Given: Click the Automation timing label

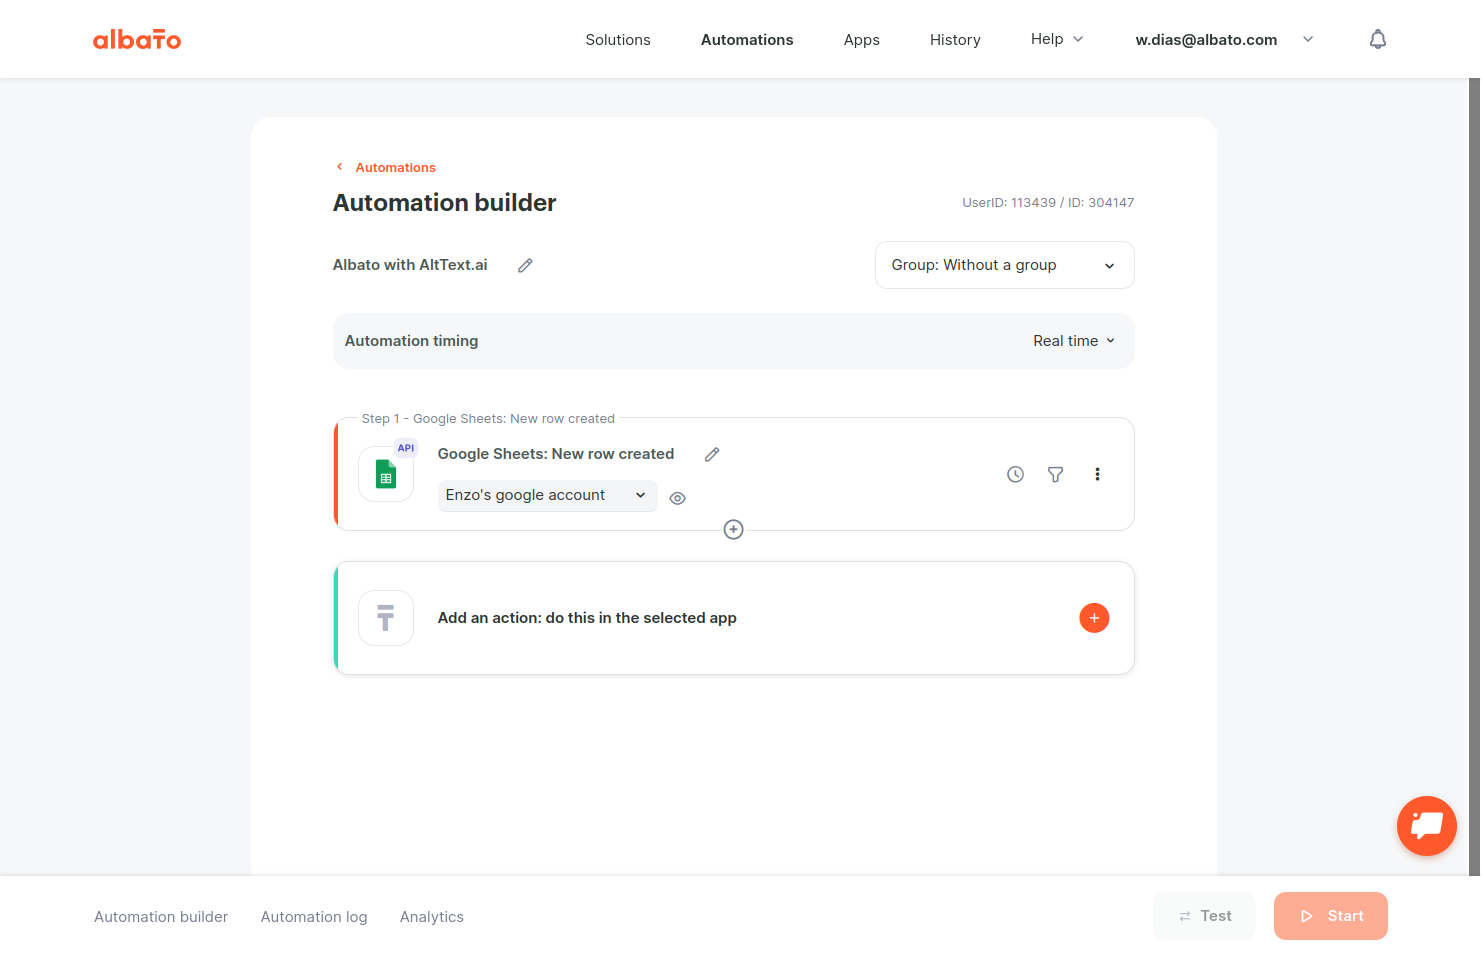Looking at the screenshot, I should tap(411, 341).
